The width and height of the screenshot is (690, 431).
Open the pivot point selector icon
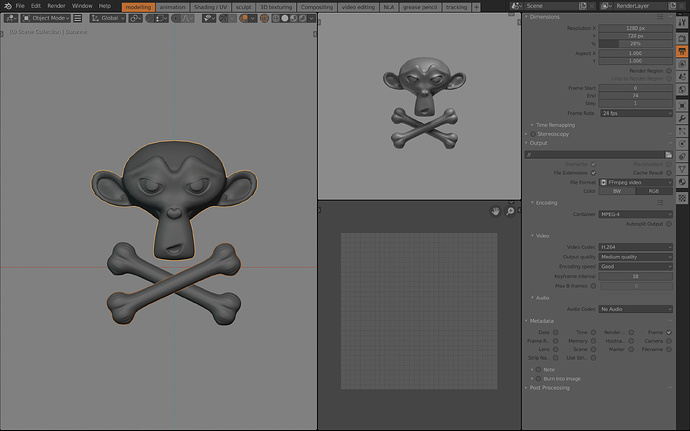click(x=136, y=18)
